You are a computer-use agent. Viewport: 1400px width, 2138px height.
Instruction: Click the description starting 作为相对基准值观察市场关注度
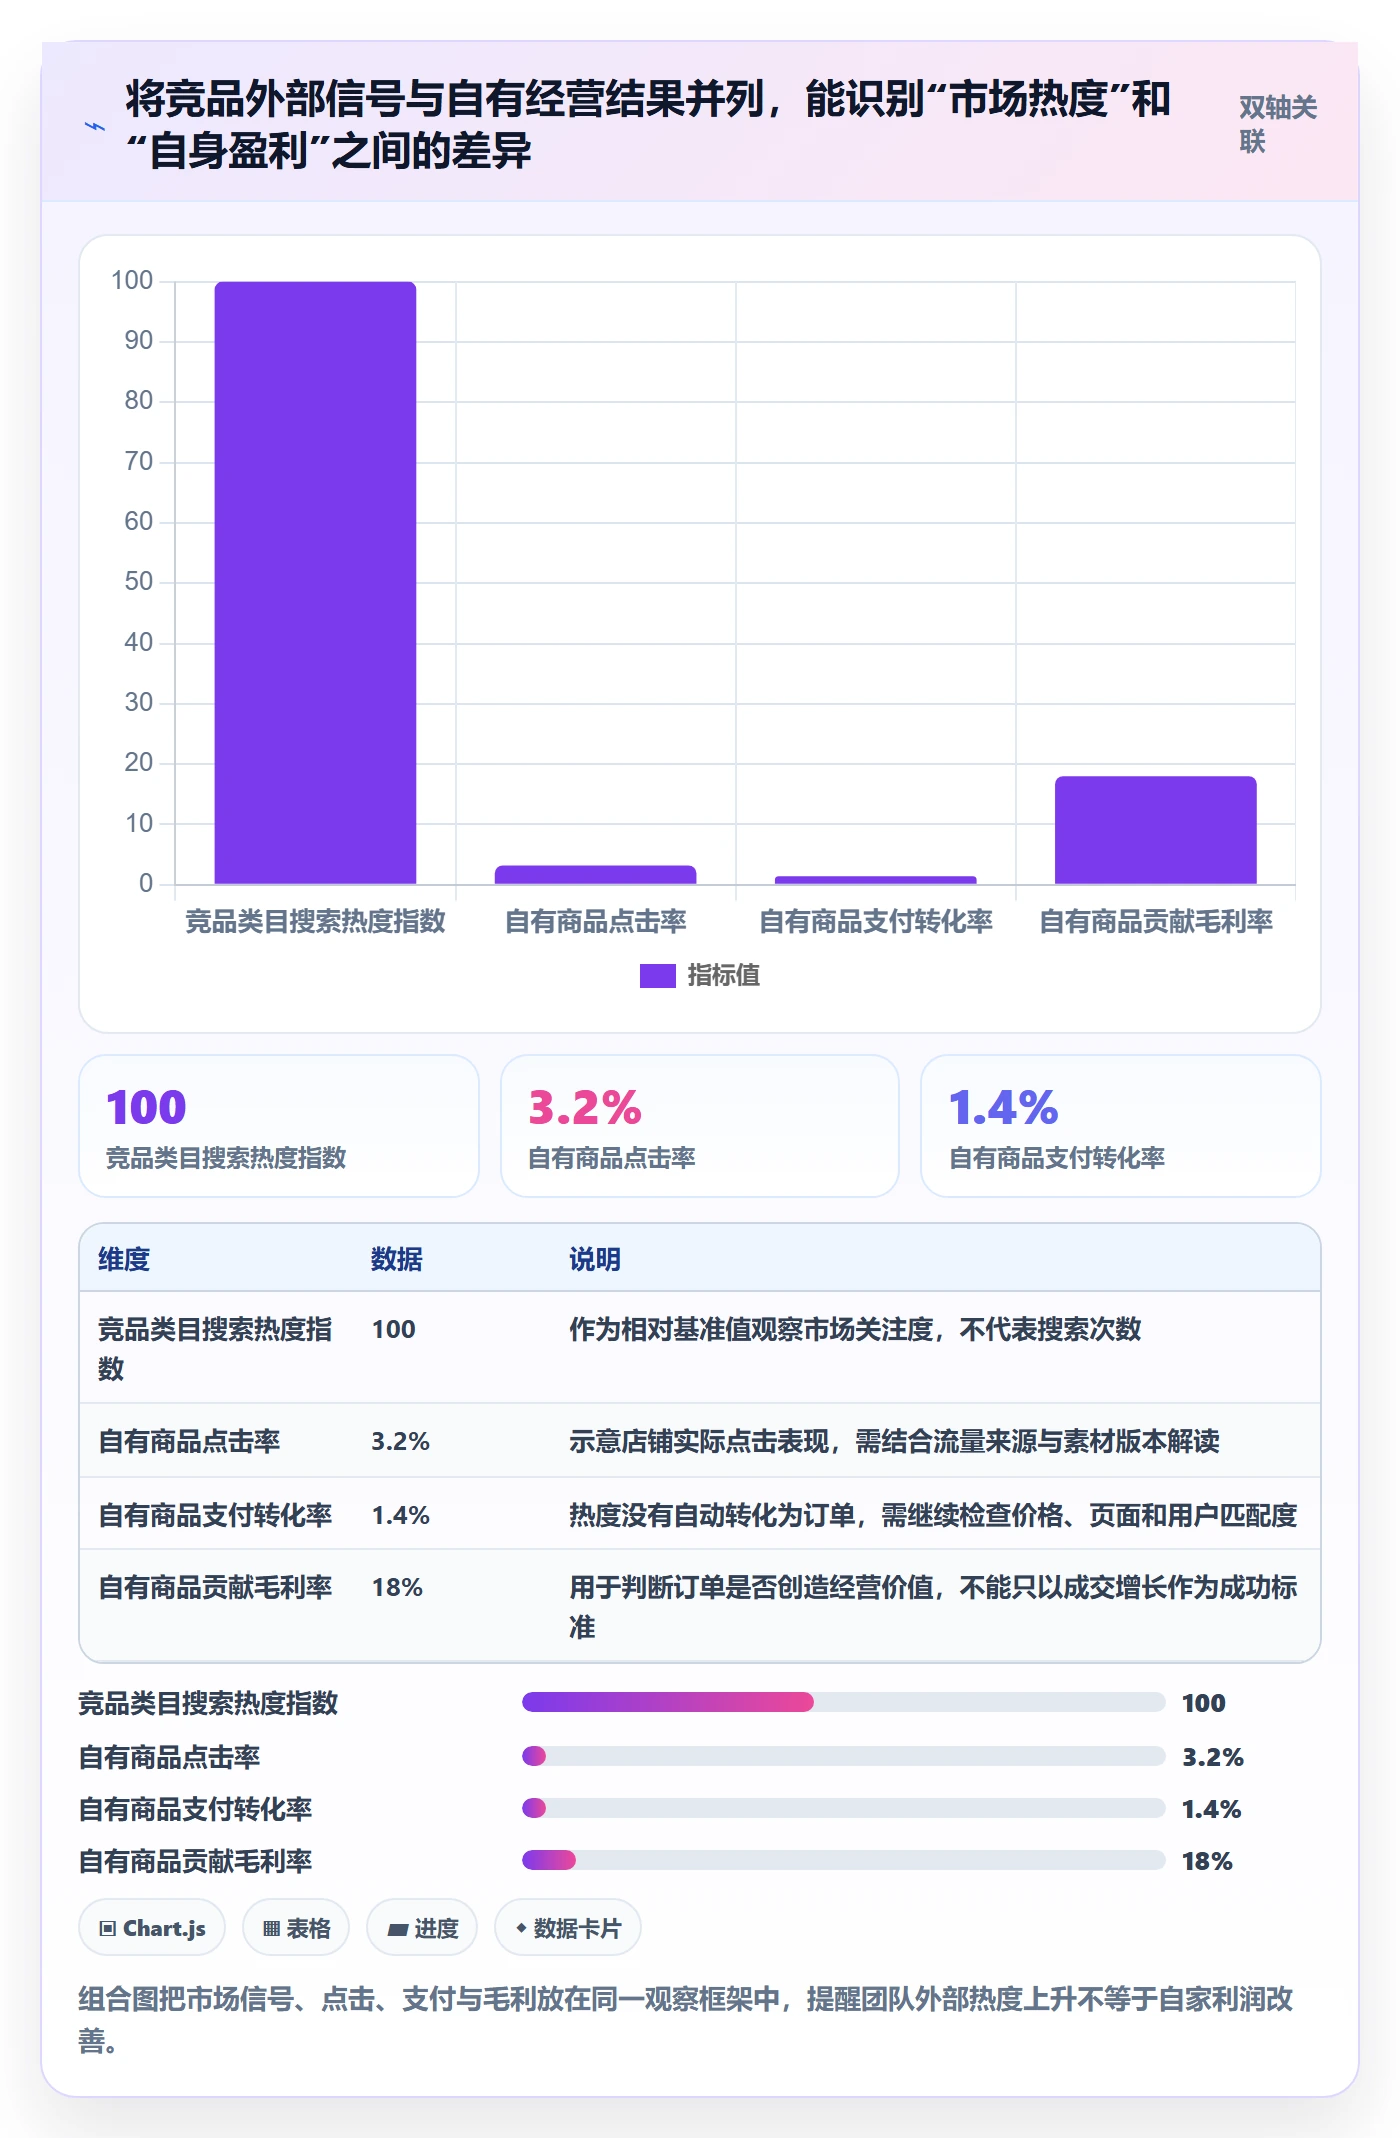pyautogui.click(x=855, y=1329)
